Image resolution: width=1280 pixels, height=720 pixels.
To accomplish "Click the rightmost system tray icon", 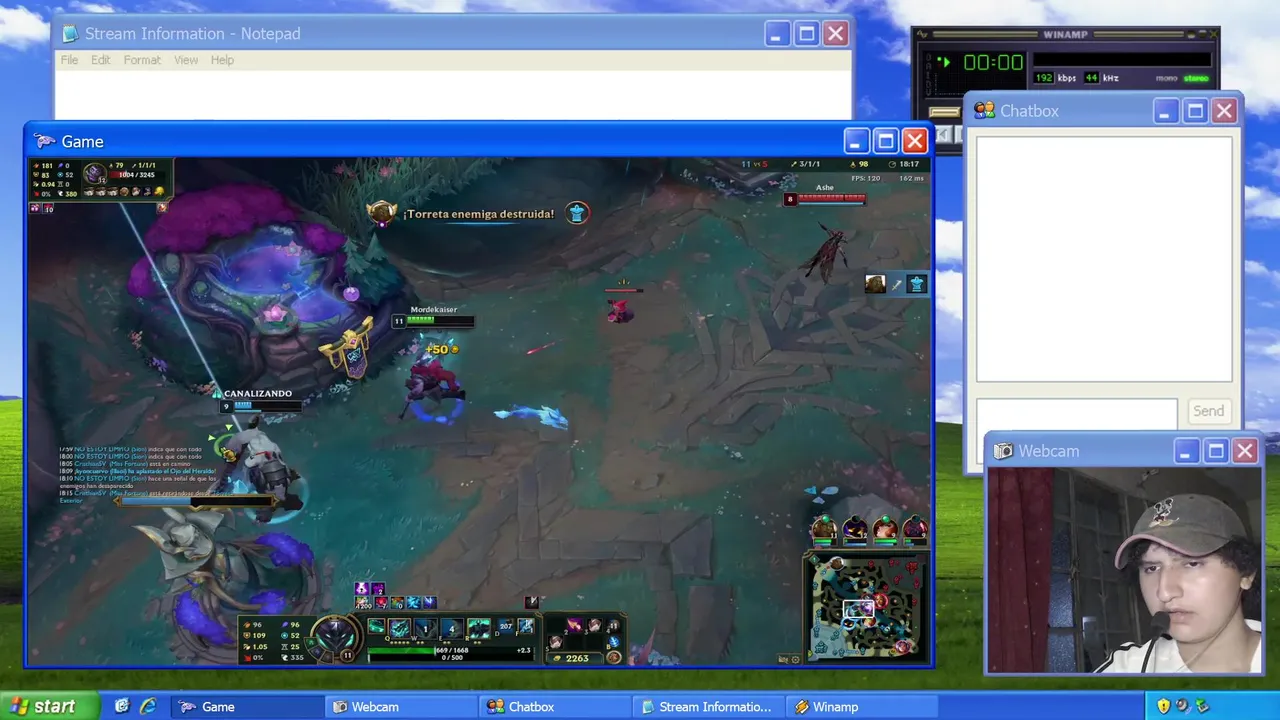I will (1203, 706).
